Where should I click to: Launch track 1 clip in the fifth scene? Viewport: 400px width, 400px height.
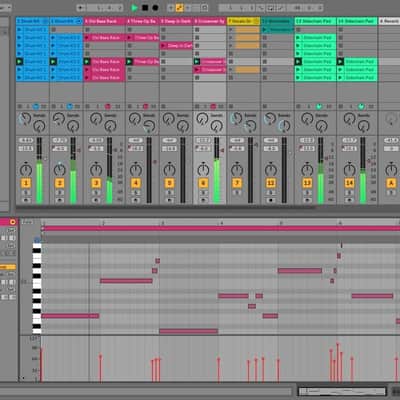coord(20,62)
